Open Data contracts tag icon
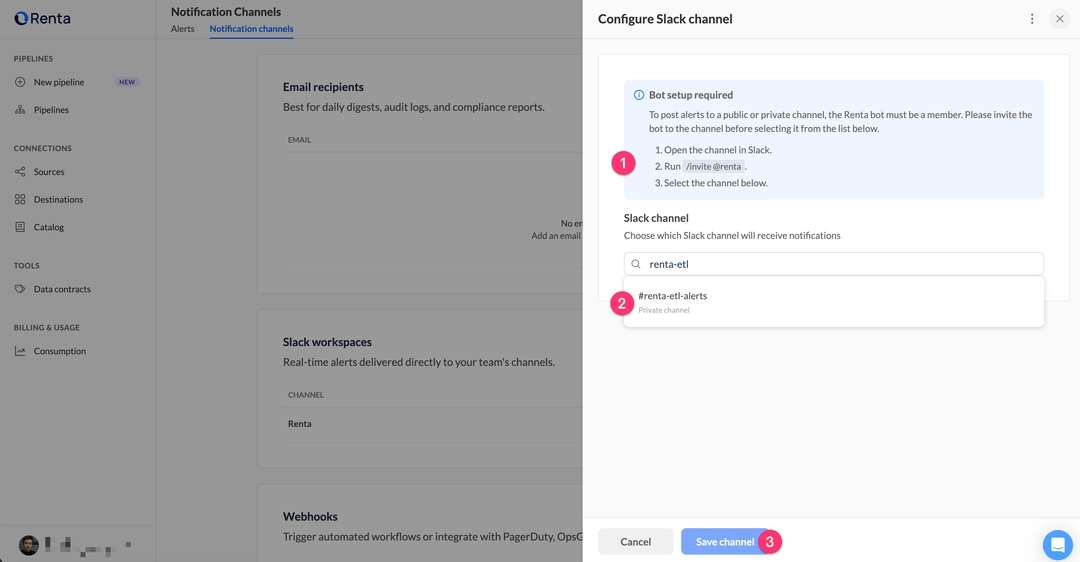 click(20, 289)
